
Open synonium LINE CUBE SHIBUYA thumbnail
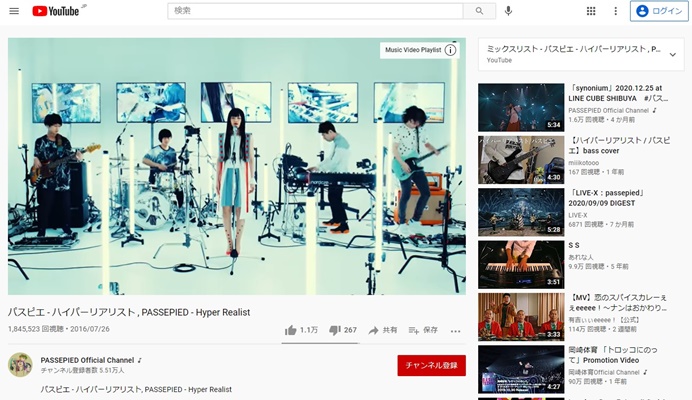pyautogui.click(x=521, y=107)
